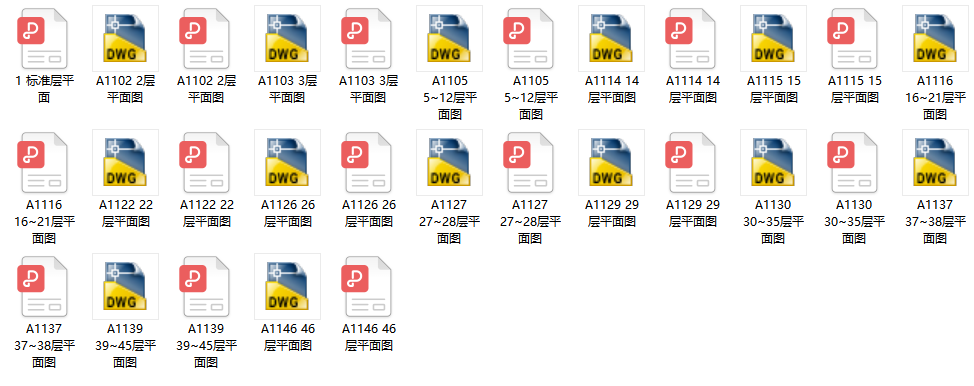Screen dimensions: 974x386
Task: Pick the A1129 29层平面图 DWG icon
Action: pos(611,162)
